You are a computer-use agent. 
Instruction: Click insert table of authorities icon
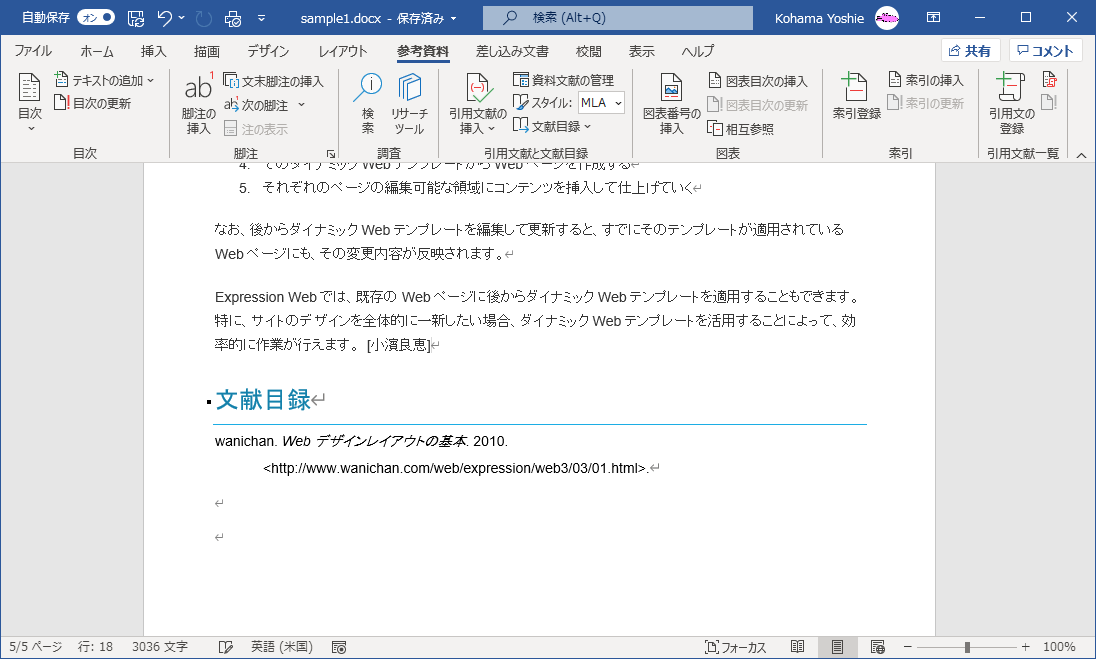pos(1049,80)
